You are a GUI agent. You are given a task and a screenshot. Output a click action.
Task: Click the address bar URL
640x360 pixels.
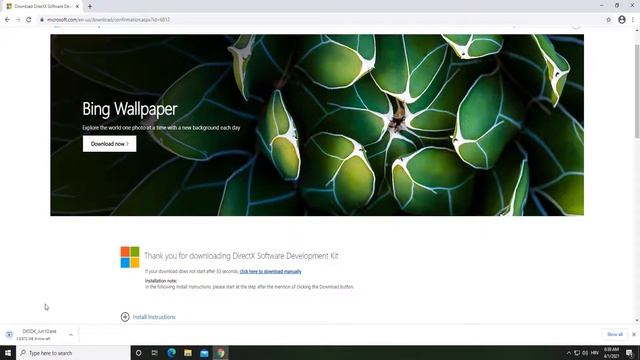(x=108, y=20)
